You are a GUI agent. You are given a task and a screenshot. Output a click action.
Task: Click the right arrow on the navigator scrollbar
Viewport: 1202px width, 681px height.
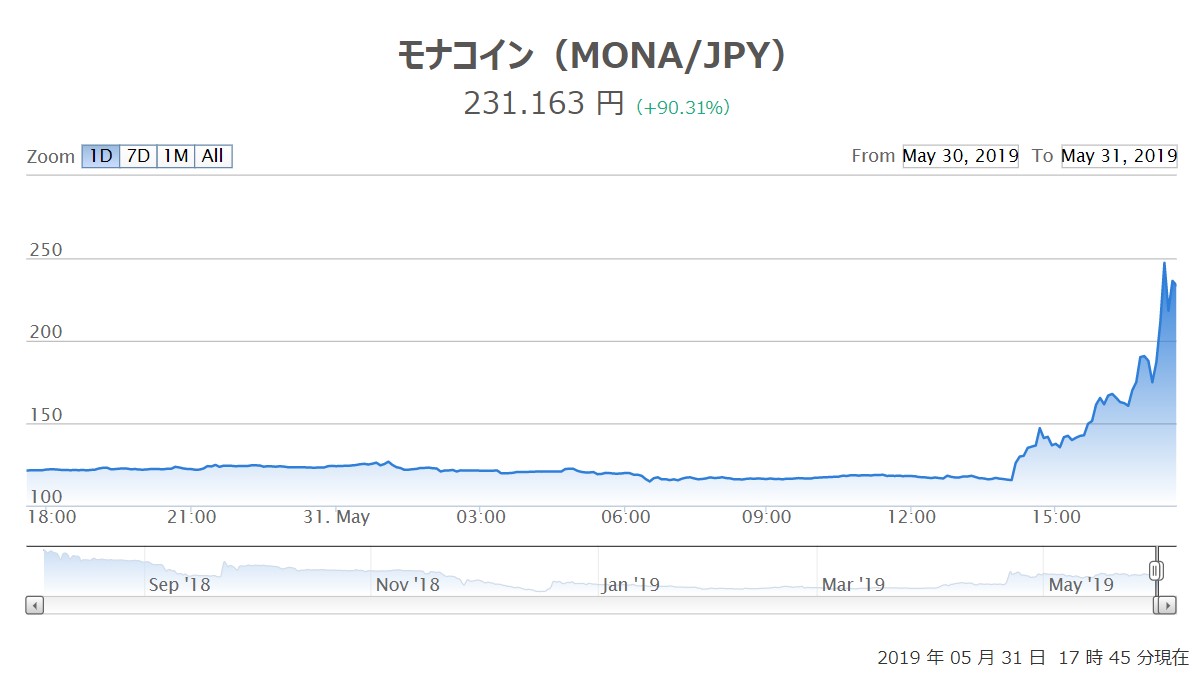pos(1168,603)
